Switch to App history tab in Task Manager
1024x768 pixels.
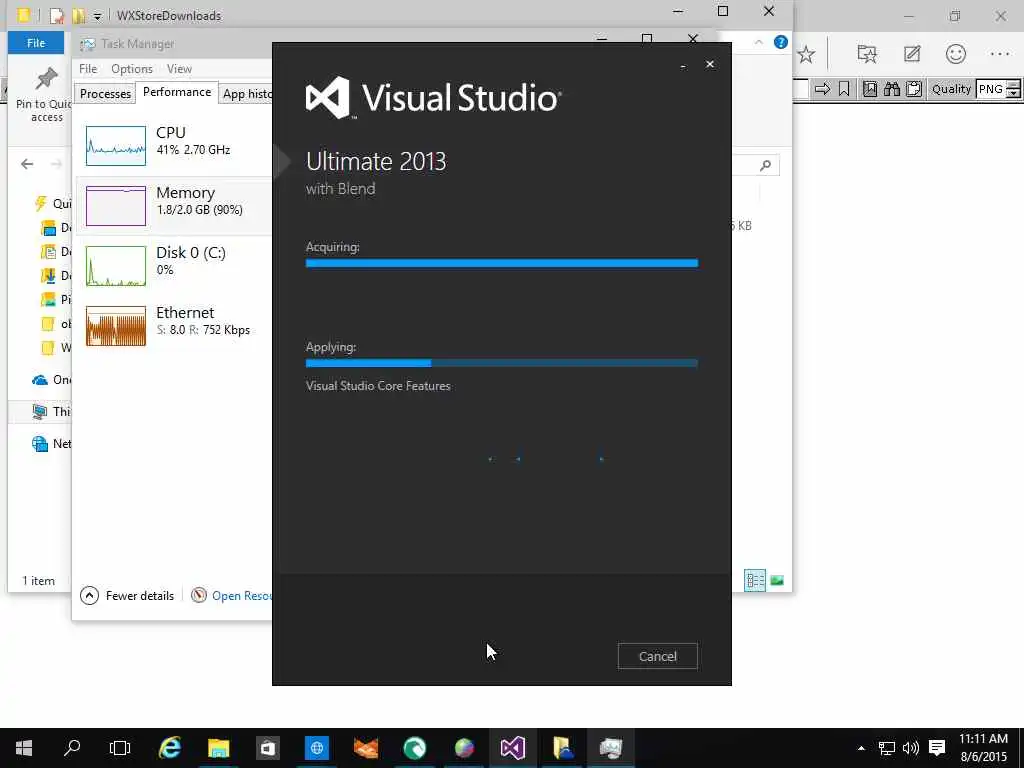246,94
